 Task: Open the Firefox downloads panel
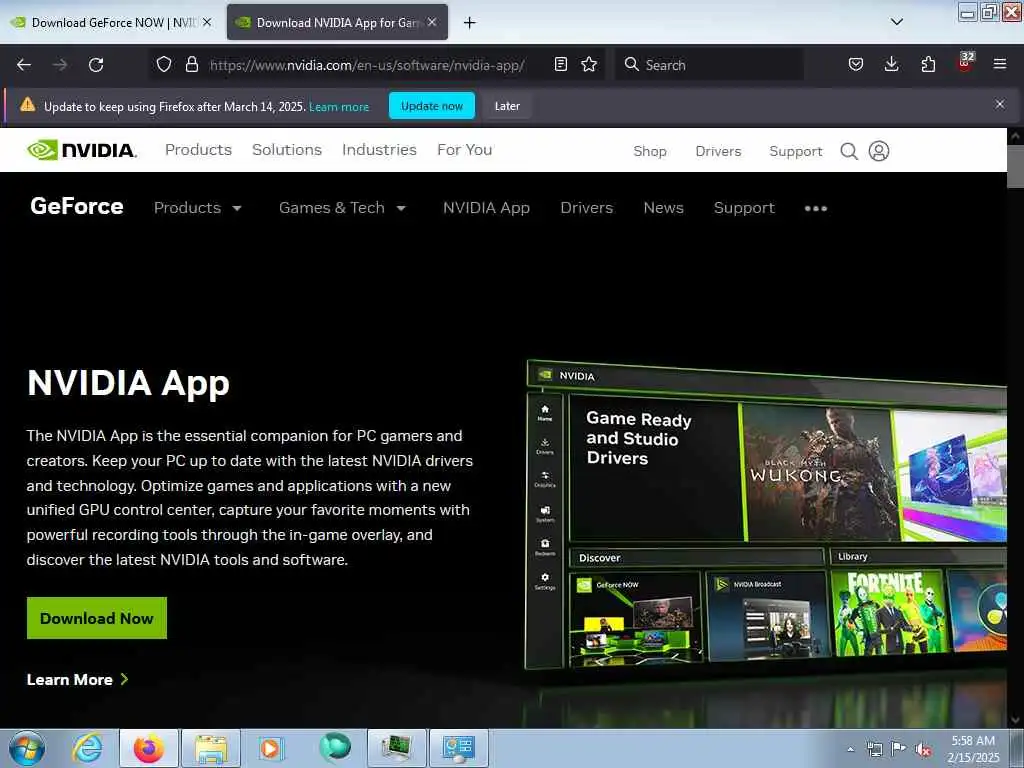891,64
